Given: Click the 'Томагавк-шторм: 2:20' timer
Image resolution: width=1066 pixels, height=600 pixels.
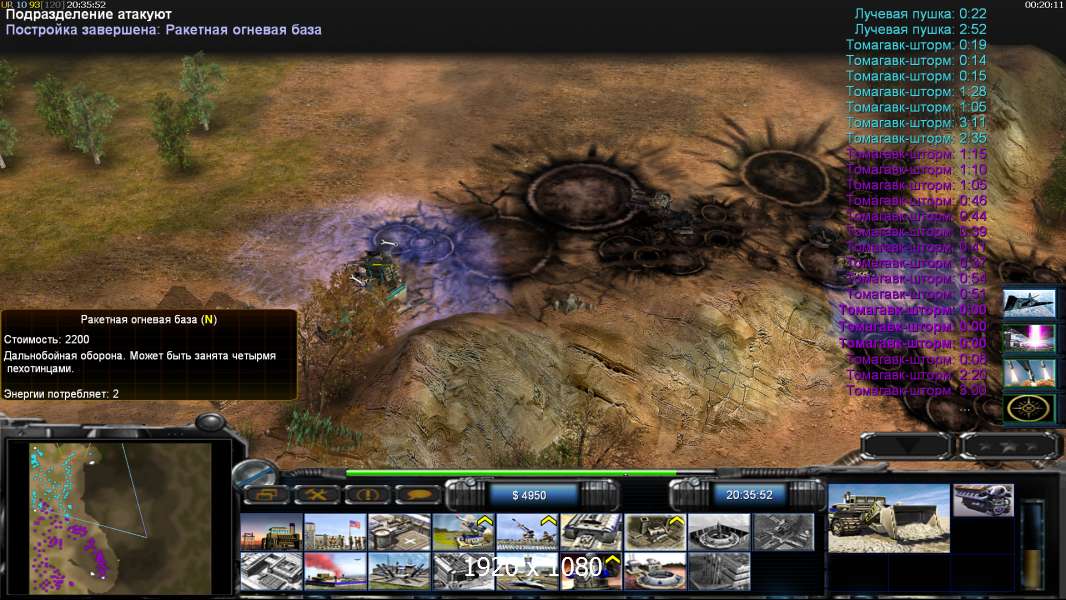Looking at the screenshot, I should [916, 374].
